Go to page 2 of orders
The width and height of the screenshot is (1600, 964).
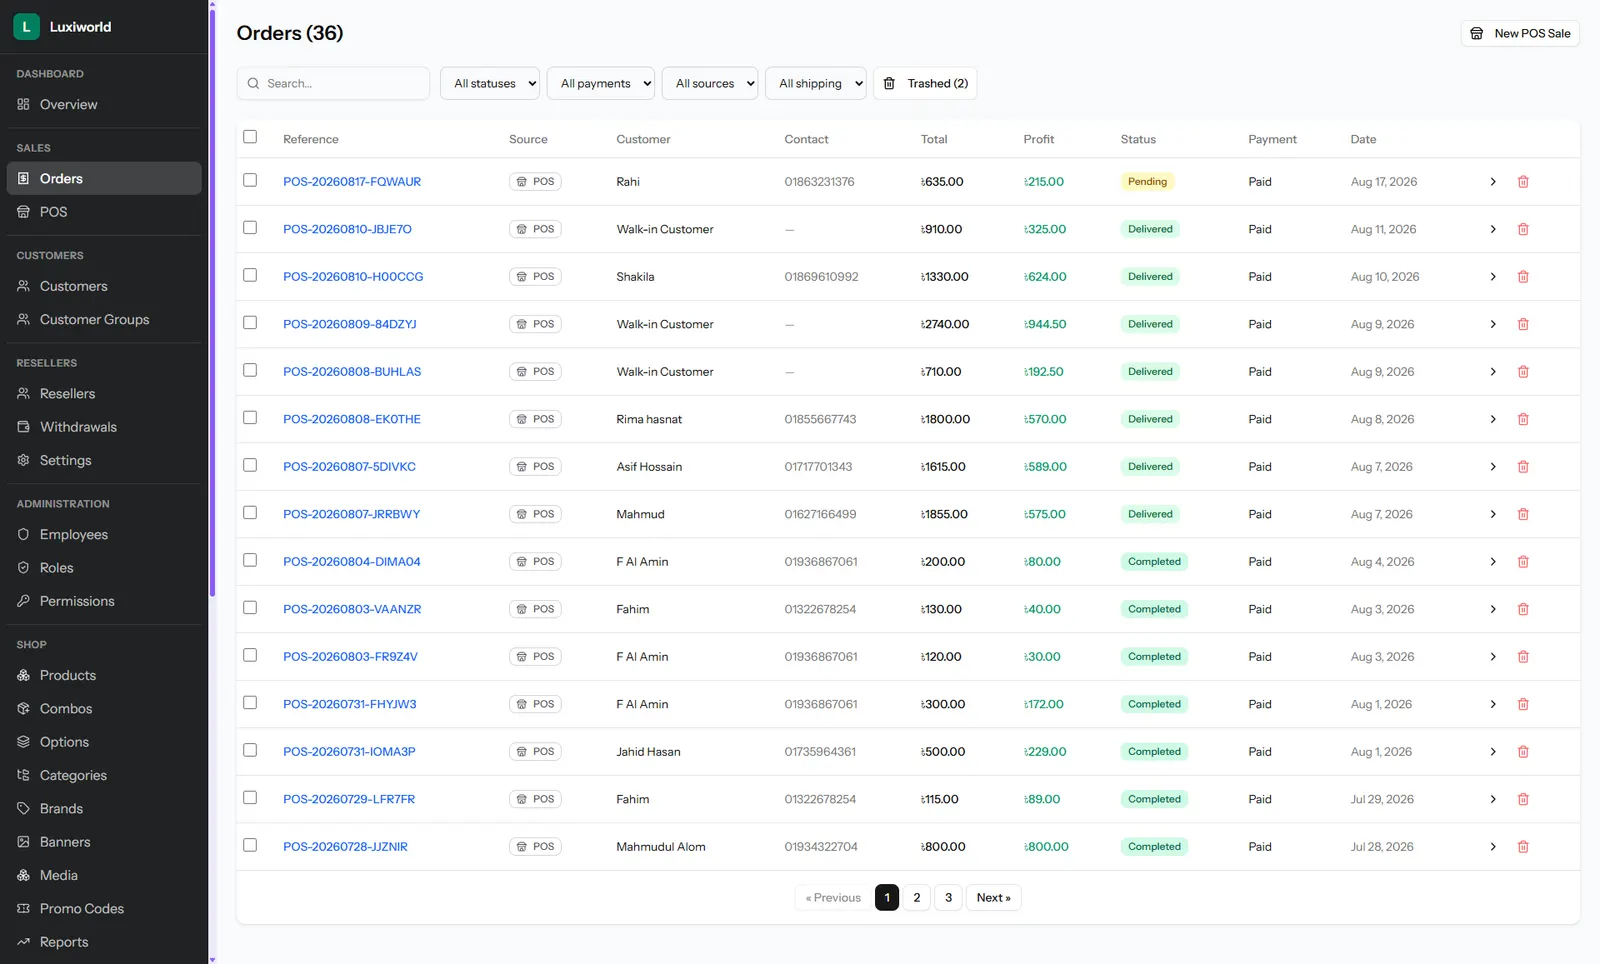(x=917, y=898)
